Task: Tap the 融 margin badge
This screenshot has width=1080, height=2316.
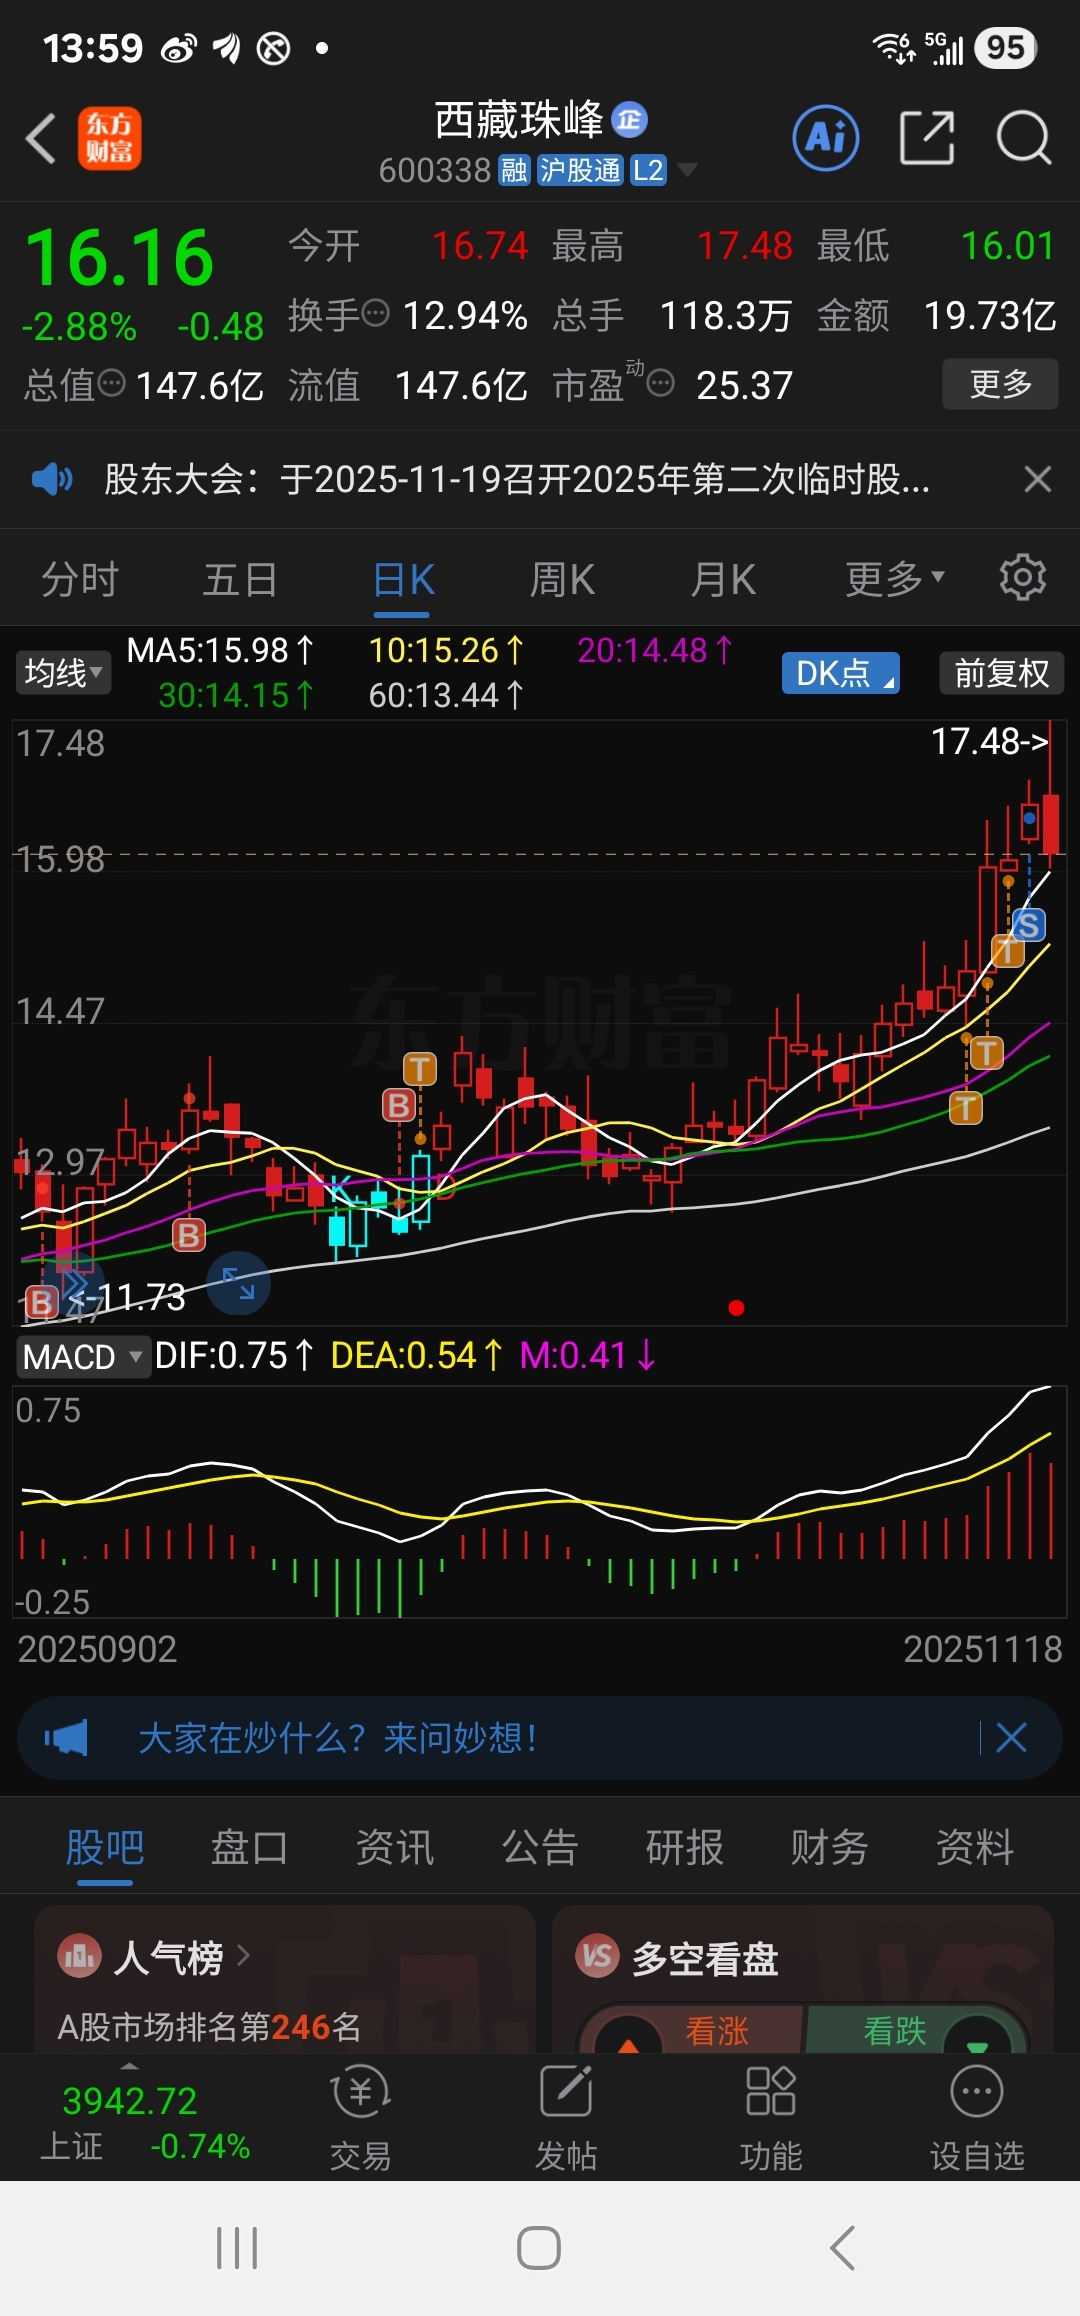Action: pyautogui.click(x=514, y=170)
